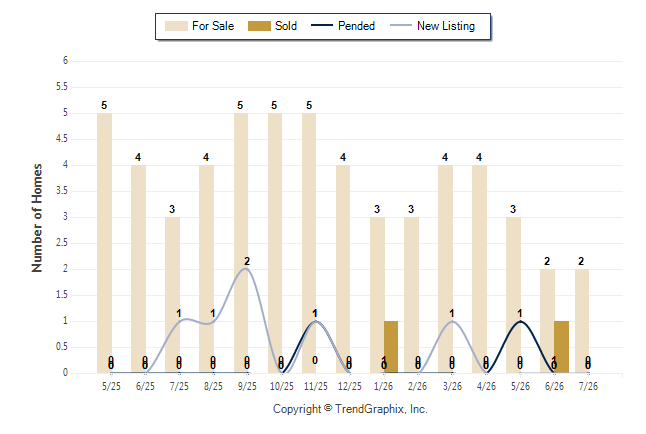This screenshot has width=646, height=434.
Task: Click the New Listing peak labeled 2
Action: pos(246,269)
